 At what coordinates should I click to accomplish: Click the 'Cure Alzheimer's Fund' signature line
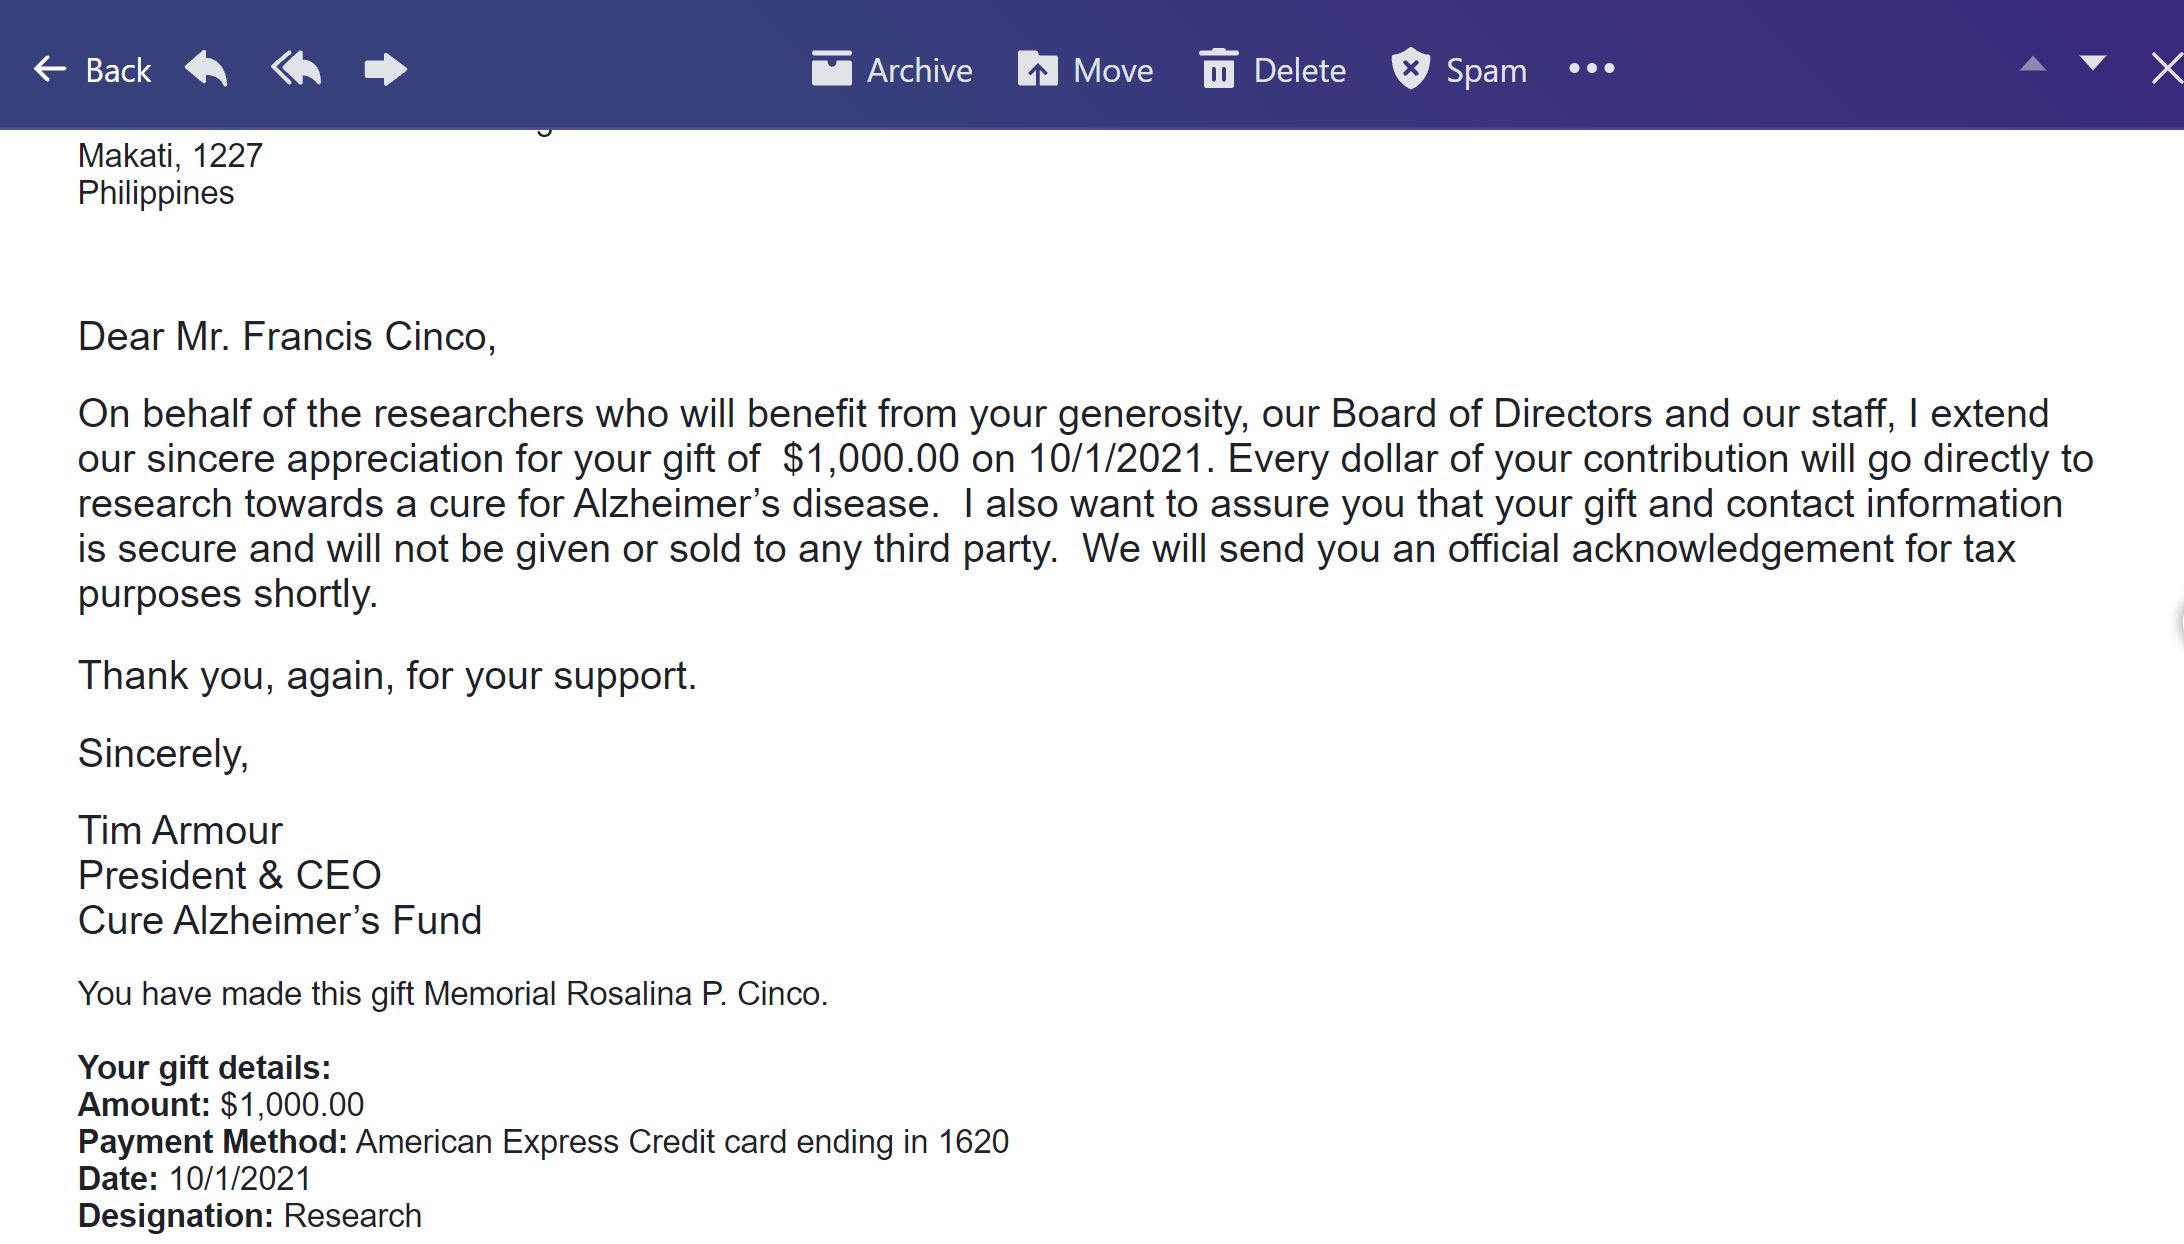pyautogui.click(x=280, y=920)
